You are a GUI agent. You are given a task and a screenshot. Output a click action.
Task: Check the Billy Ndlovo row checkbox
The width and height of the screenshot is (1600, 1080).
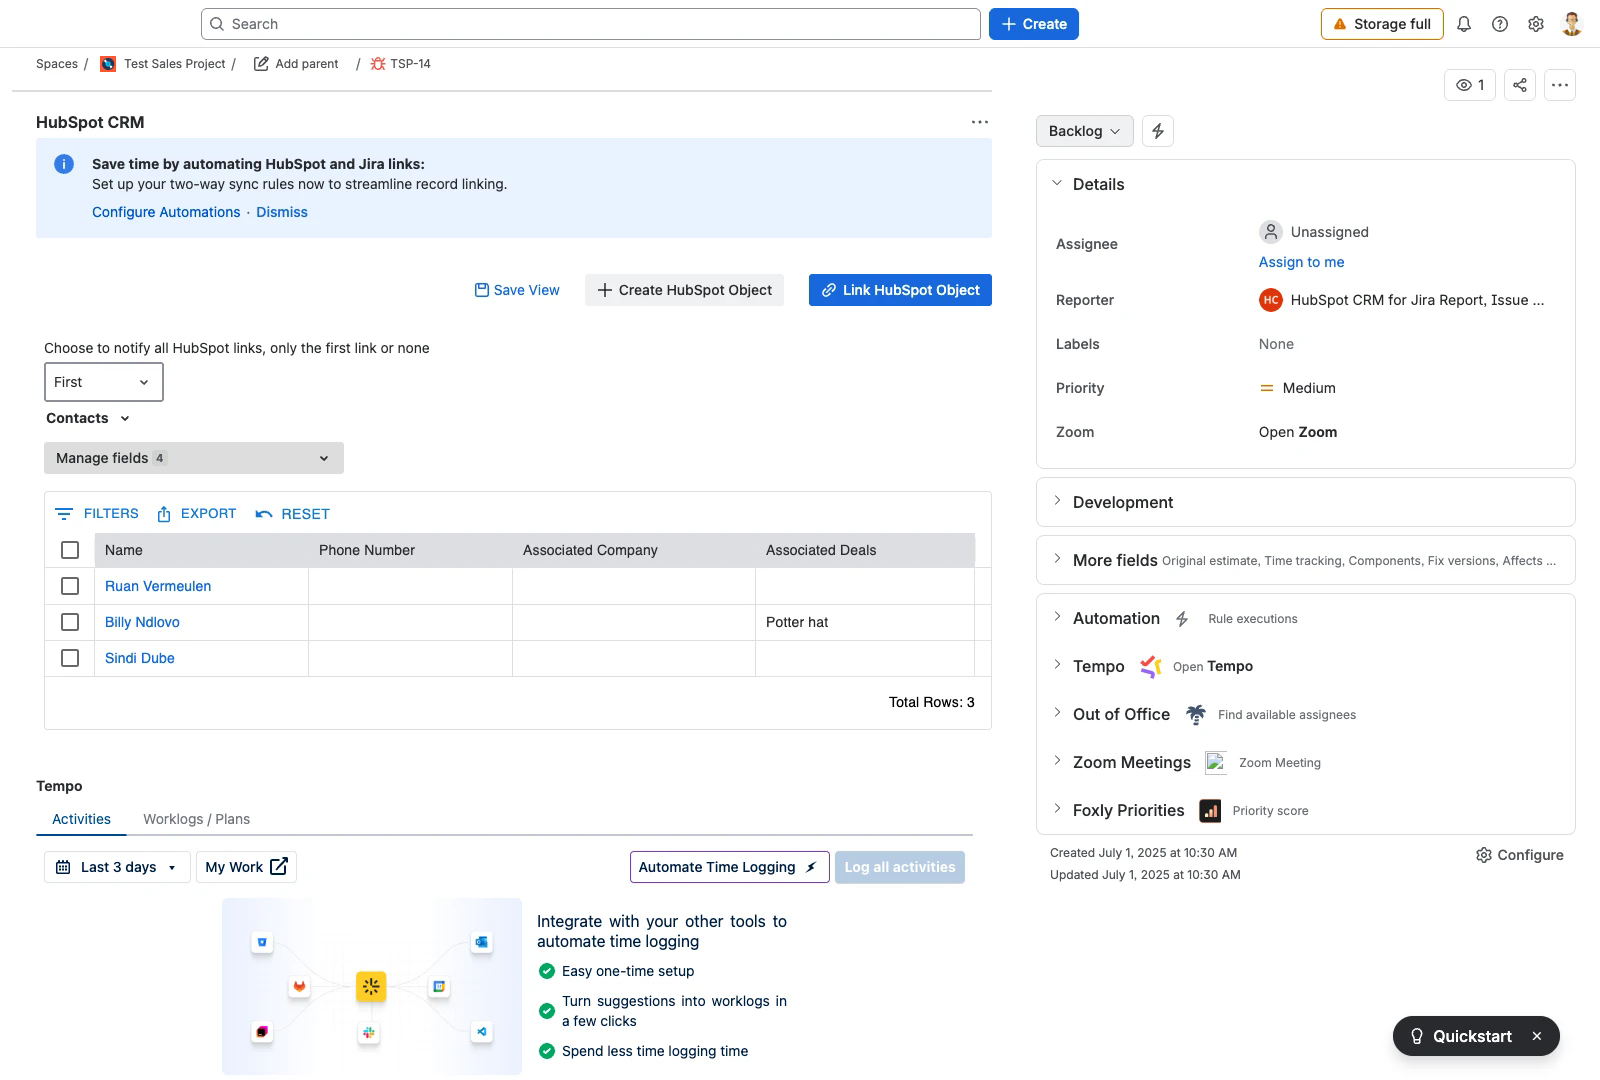click(x=70, y=622)
